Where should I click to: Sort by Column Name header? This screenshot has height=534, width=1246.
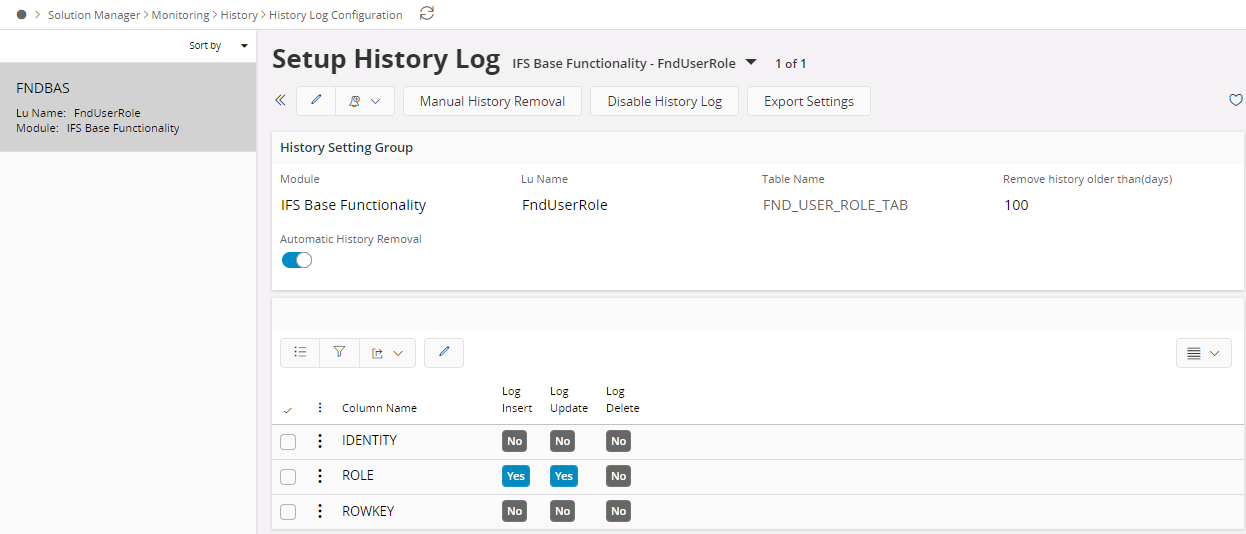(379, 408)
